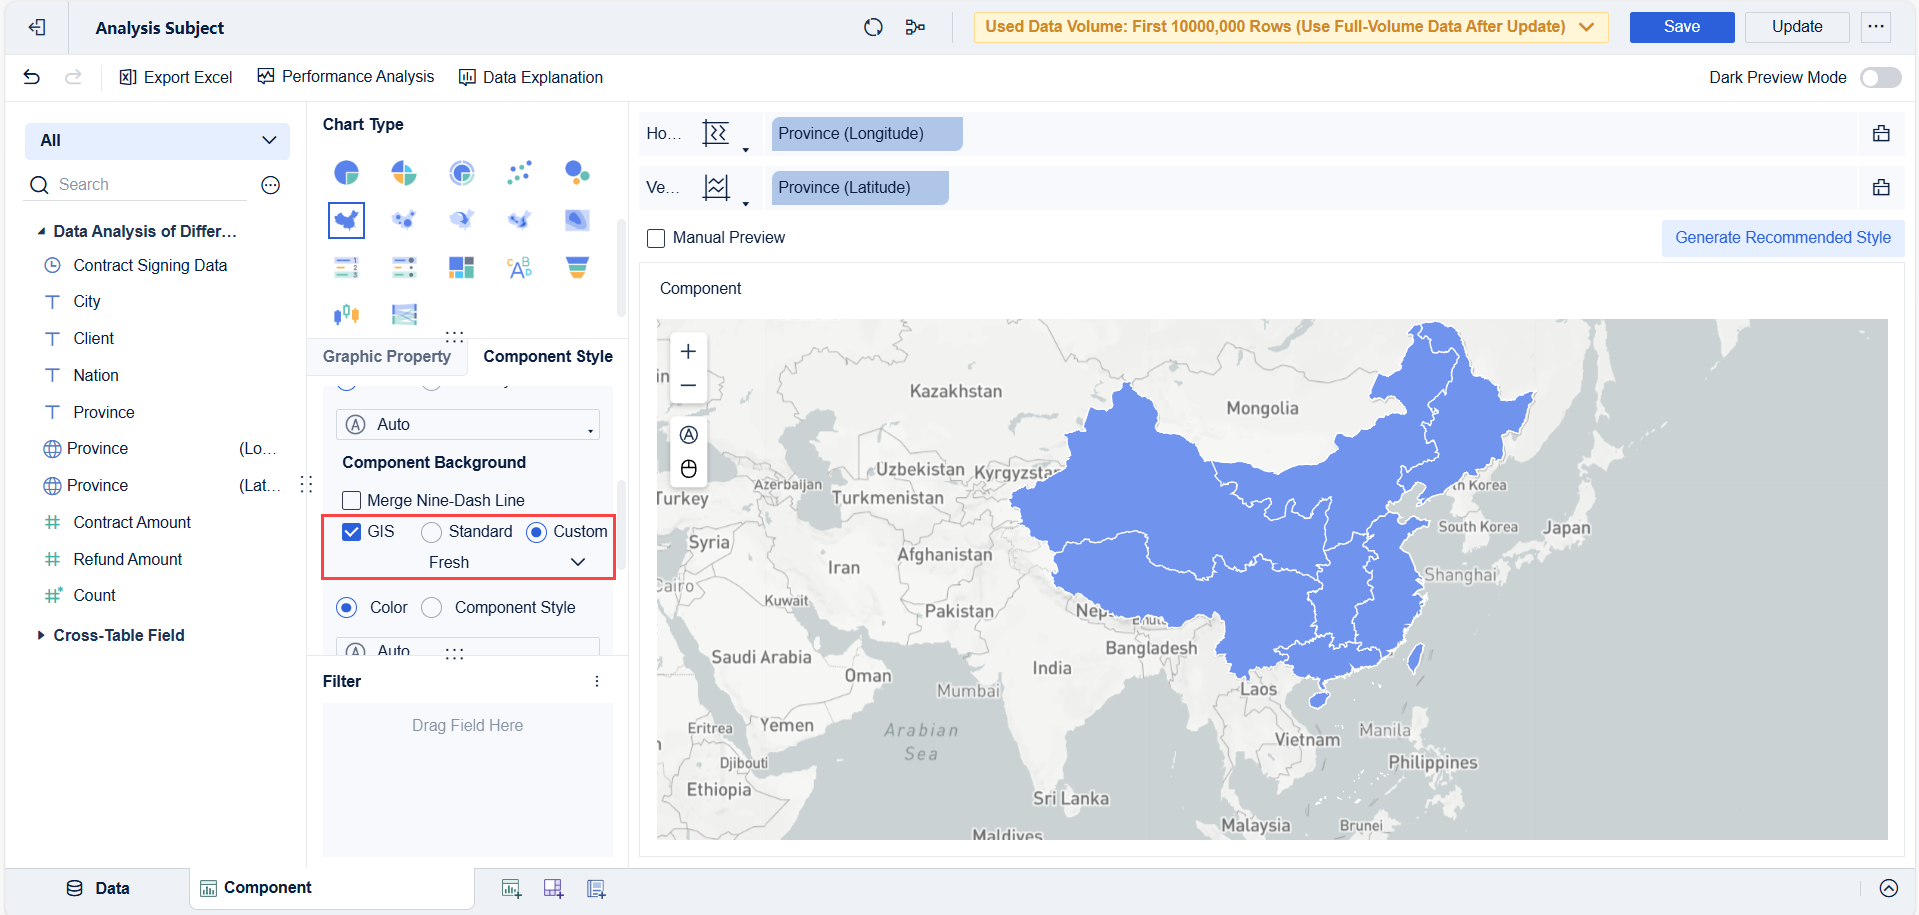Viewport: 1919px width, 915px height.
Task: Click the Save button
Action: click(1682, 27)
